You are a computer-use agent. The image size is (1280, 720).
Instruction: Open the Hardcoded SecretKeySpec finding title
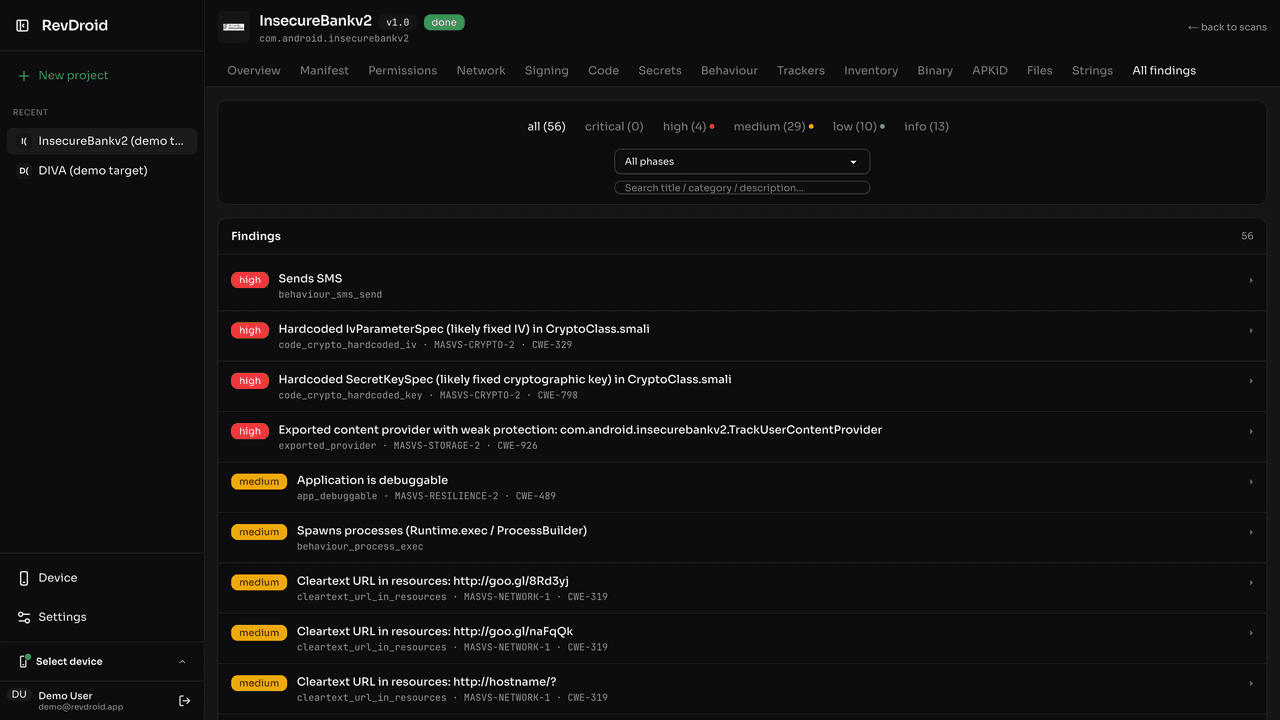[505, 380]
